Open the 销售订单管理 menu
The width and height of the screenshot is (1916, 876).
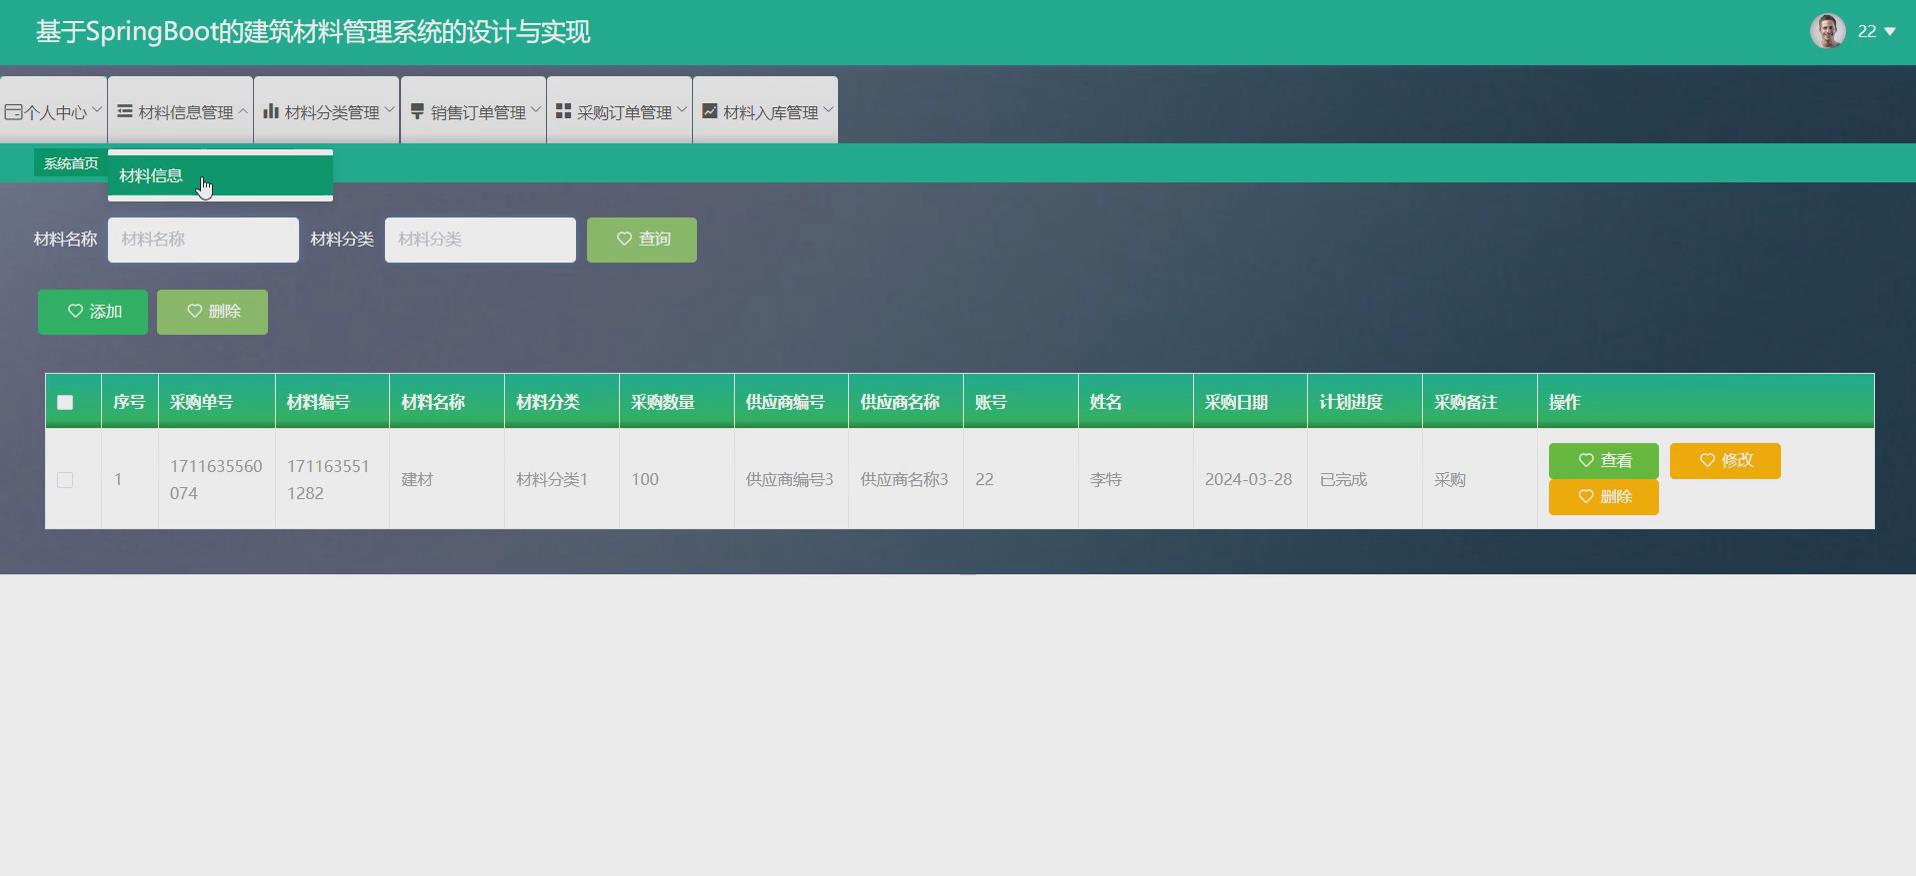[x=473, y=110]
